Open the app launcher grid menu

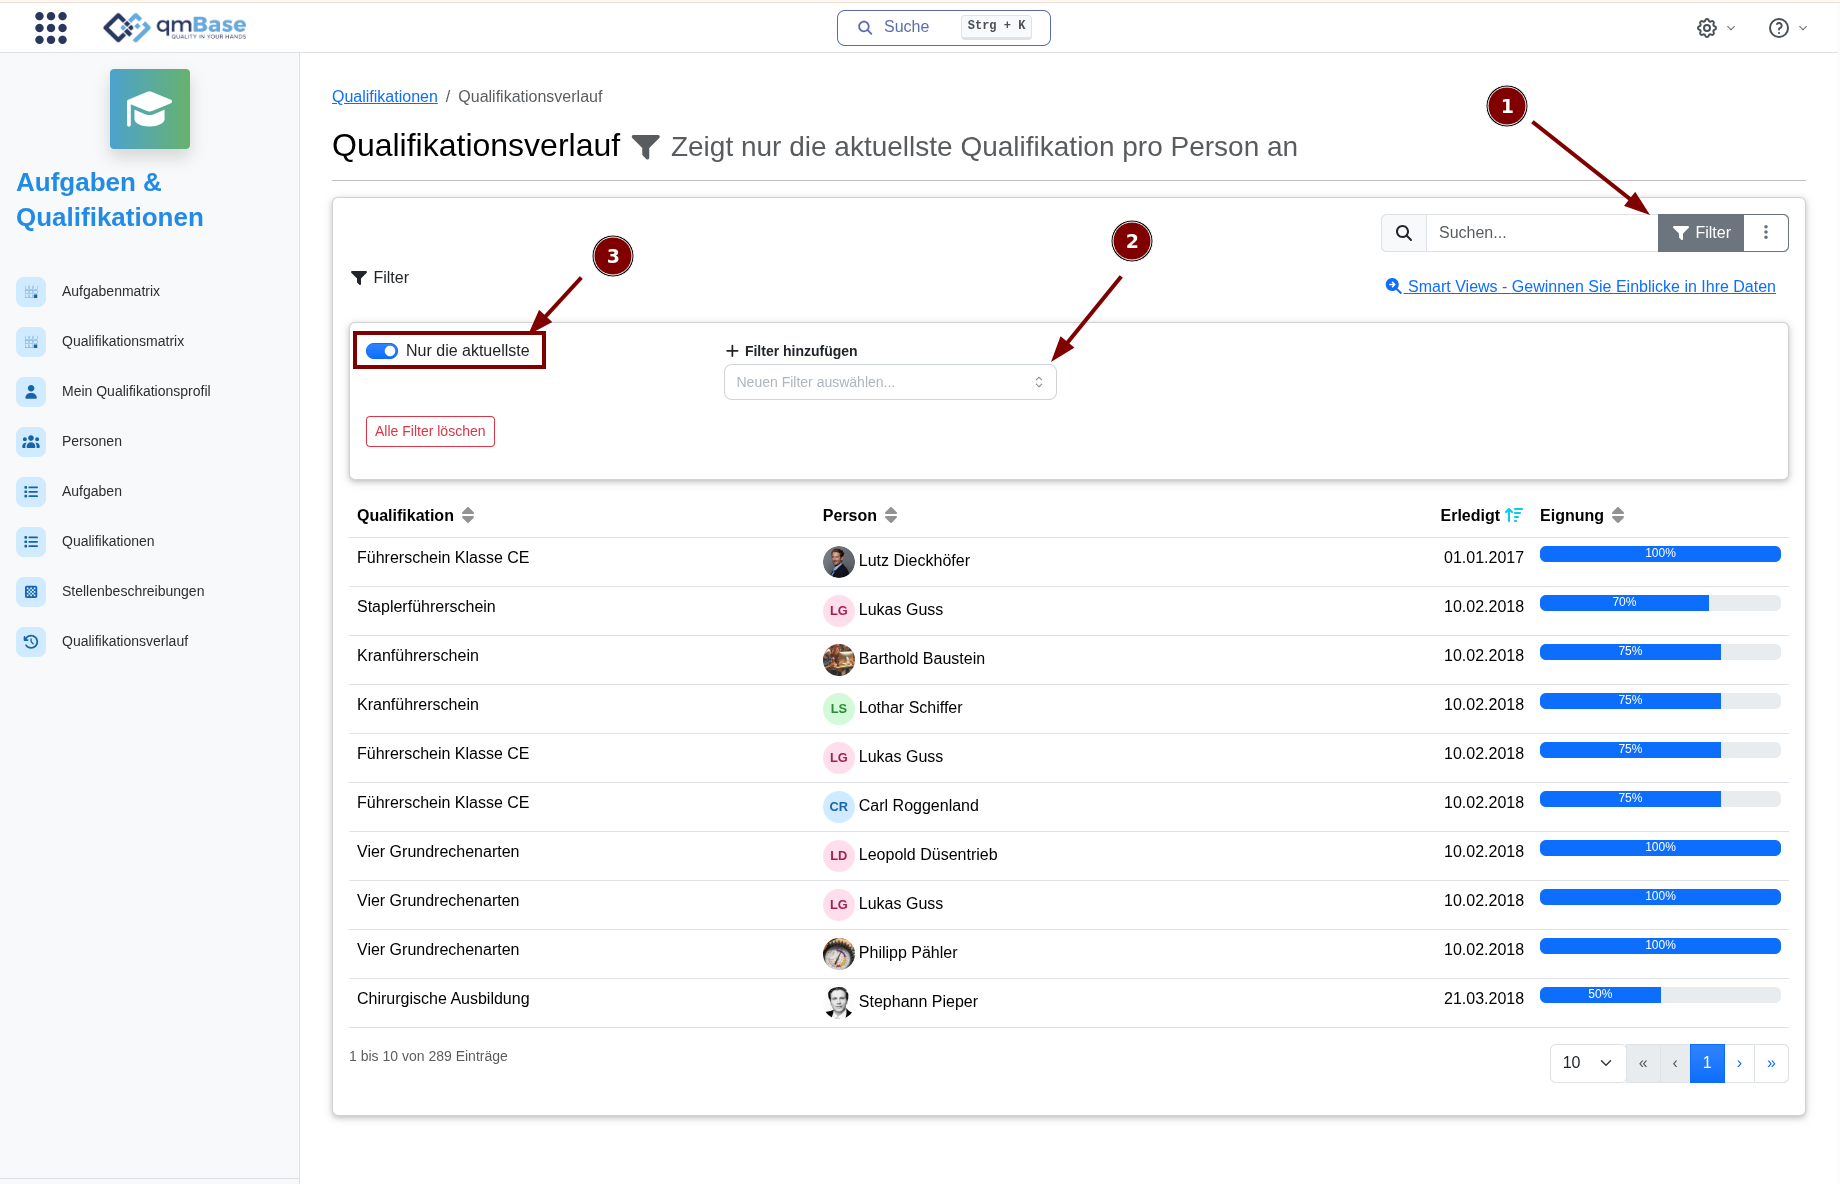tap(51, 27)
